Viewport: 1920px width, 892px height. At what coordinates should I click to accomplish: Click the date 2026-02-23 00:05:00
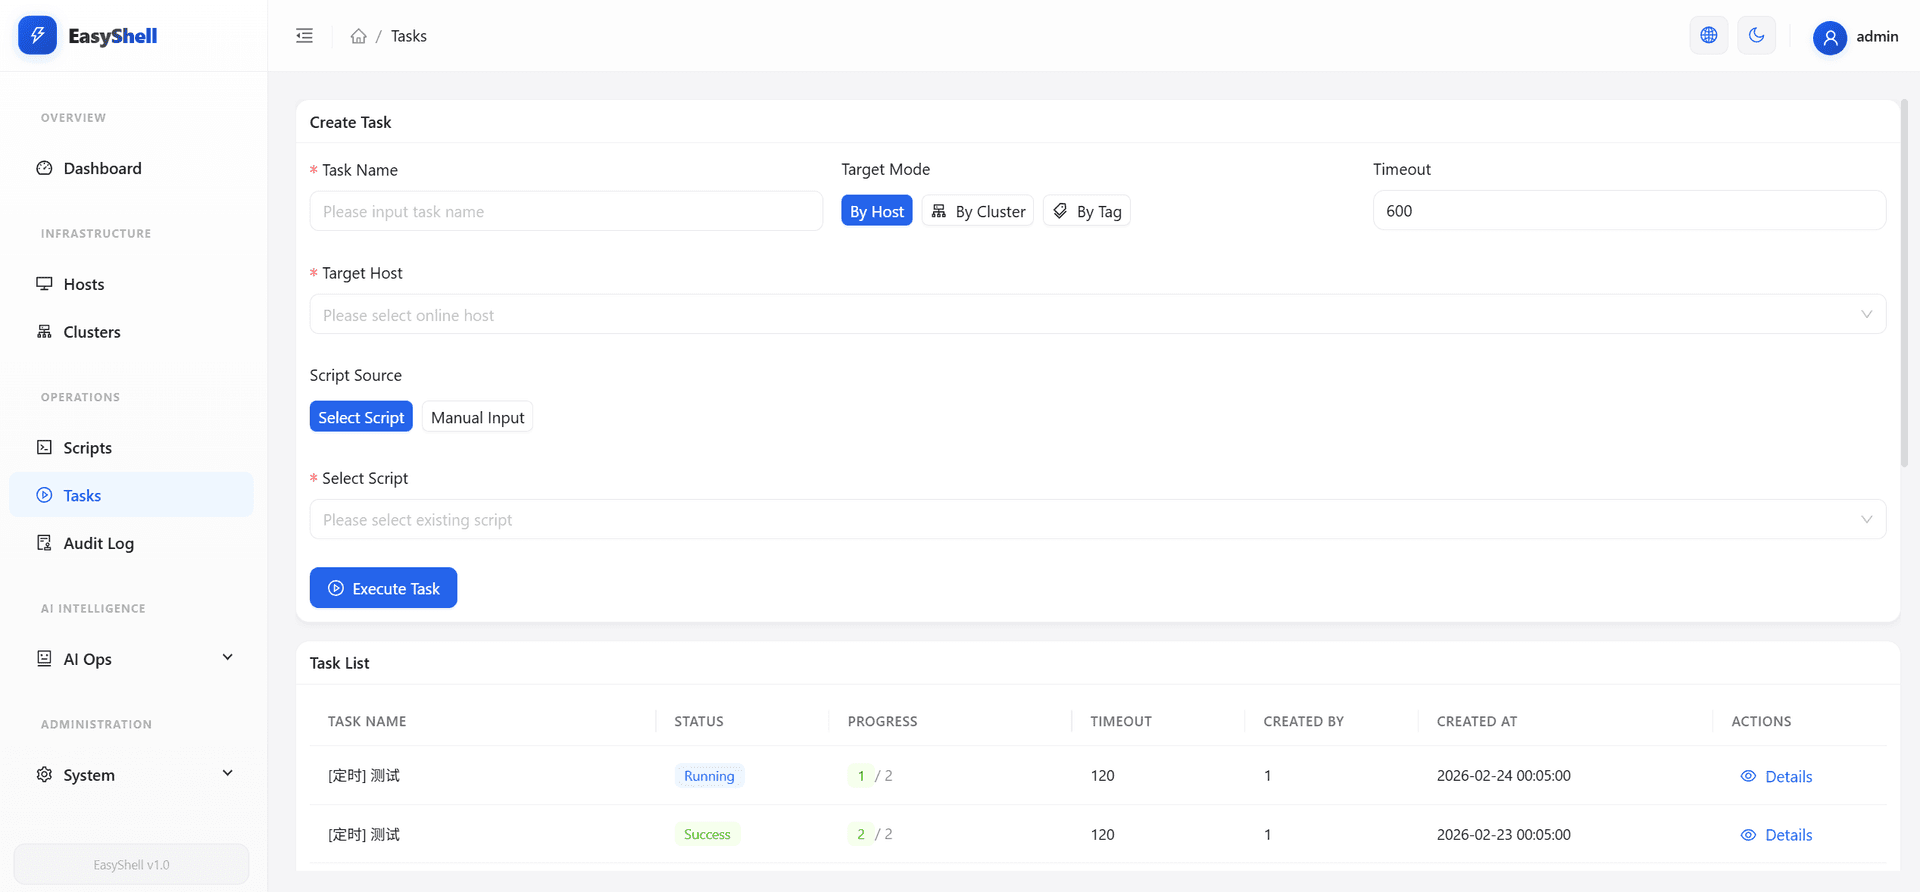(x=1504, y=834)
